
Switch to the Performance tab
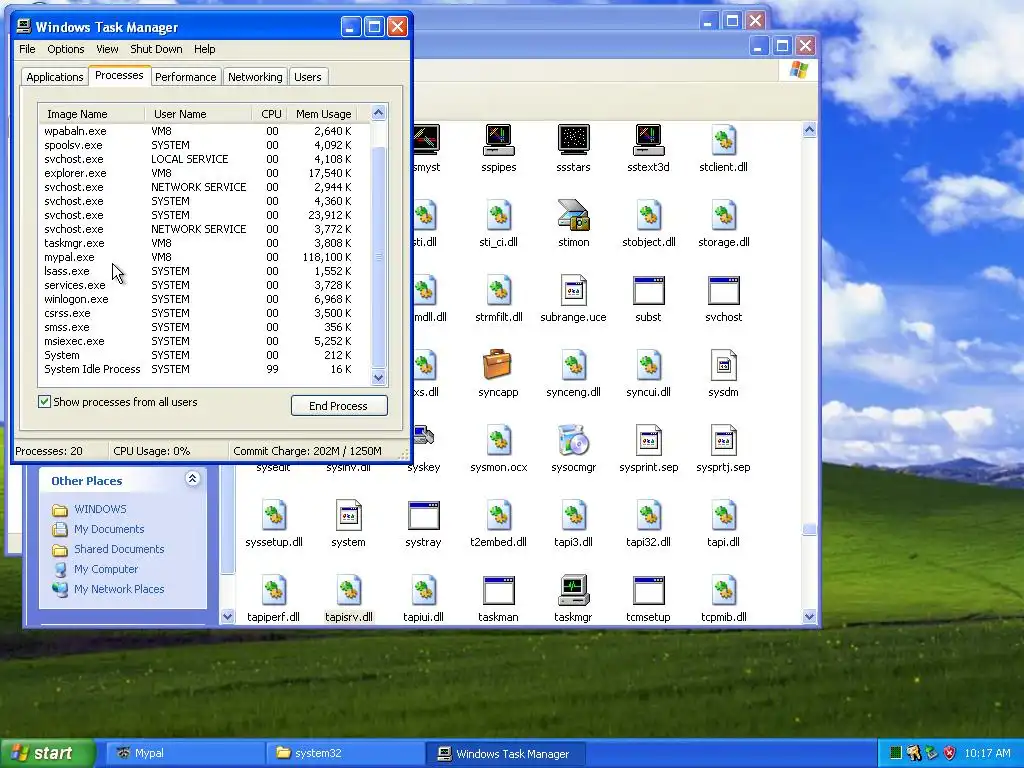185,77
